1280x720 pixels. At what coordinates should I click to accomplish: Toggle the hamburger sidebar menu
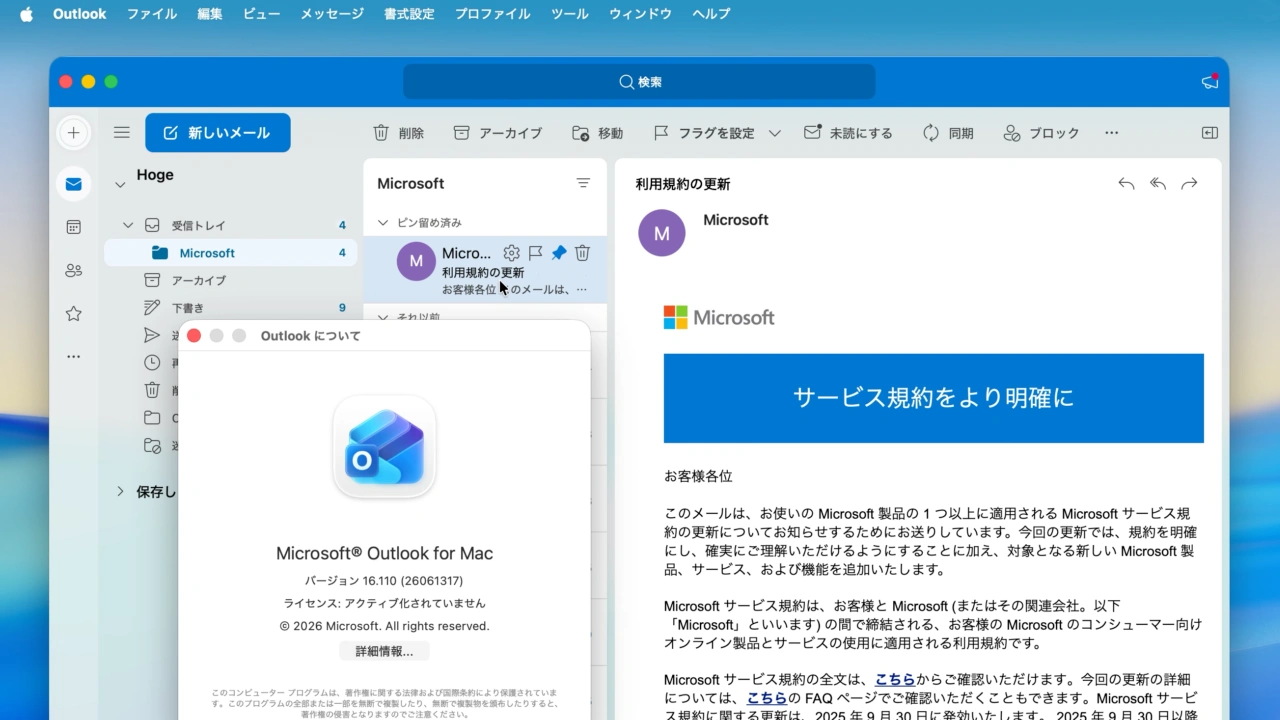click(122, 132)
